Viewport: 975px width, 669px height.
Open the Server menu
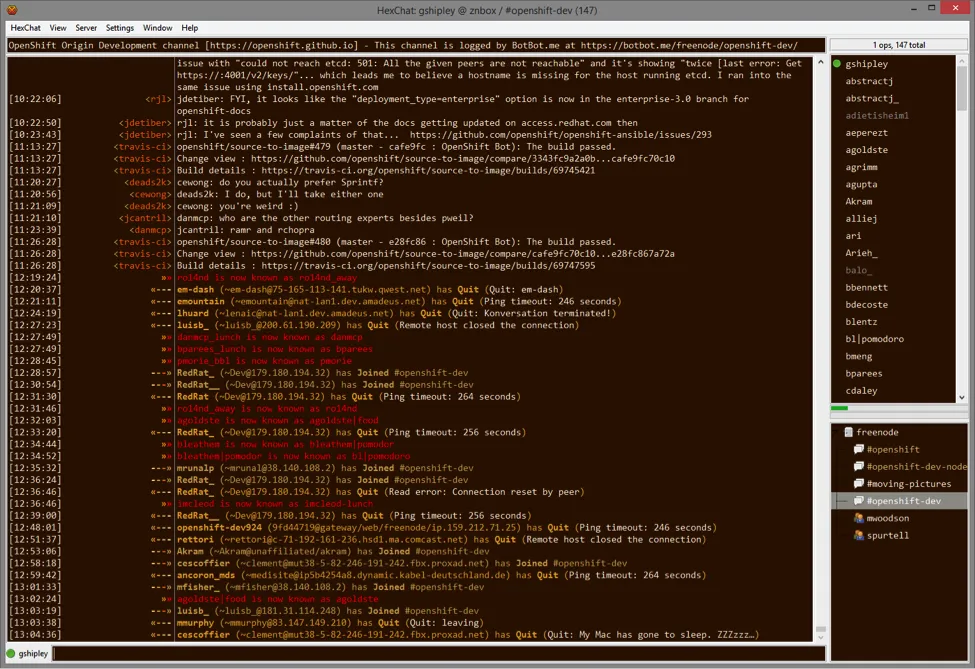point(86,28)
